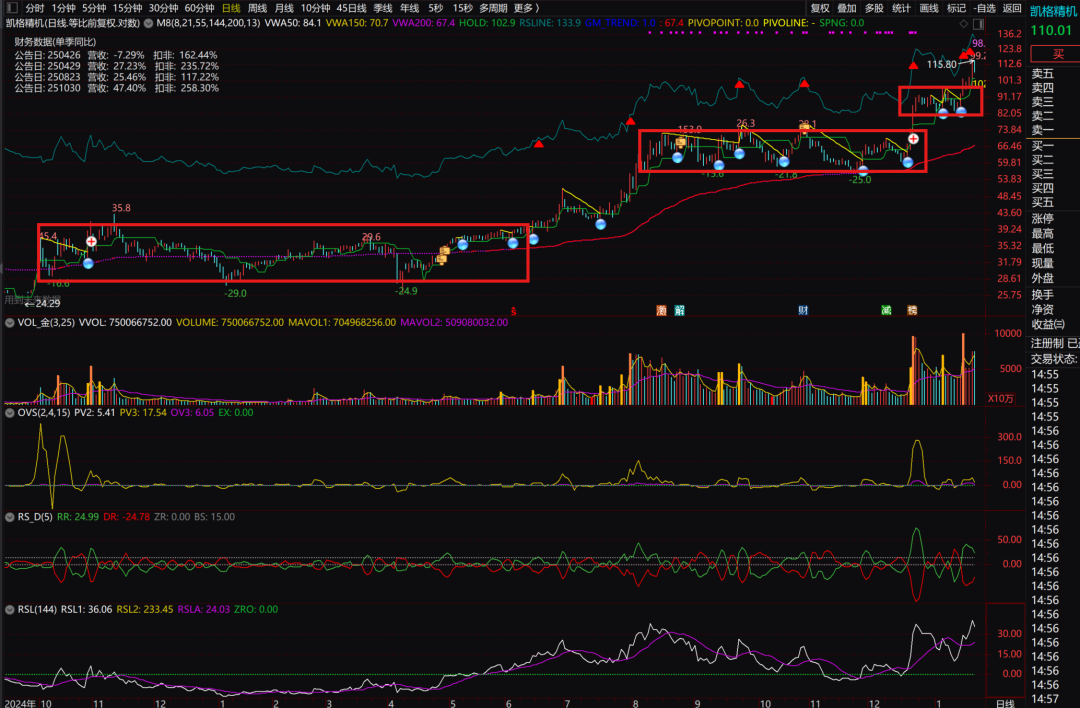The height and width of the screenshot is (708, 1080).
Task: Switch to 1分钟 period
Action: pyautogui.click(x=63, y=8)
